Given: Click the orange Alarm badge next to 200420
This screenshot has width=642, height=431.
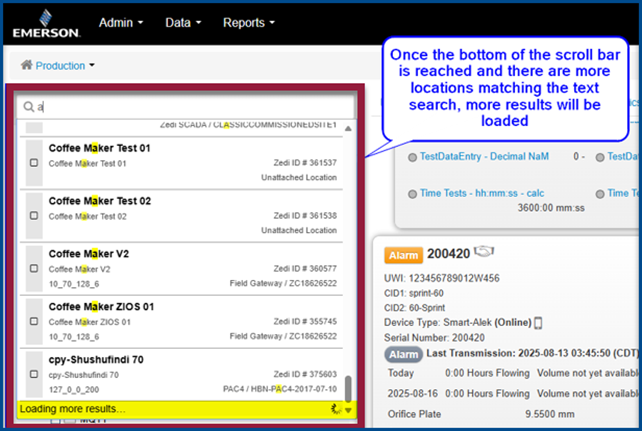Looking at the screenshot, I should (x=403, y=255).
